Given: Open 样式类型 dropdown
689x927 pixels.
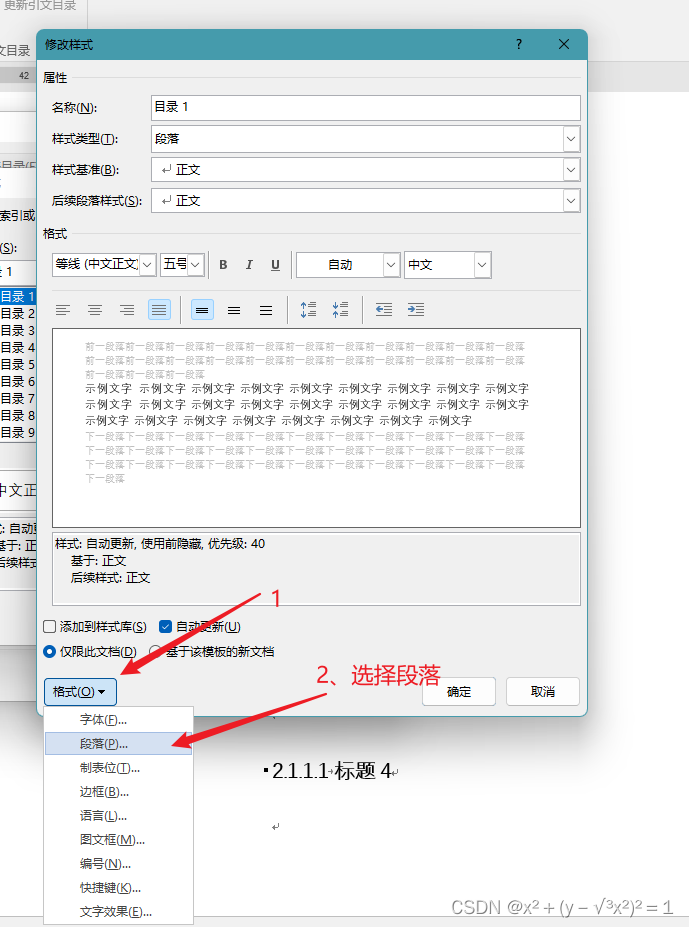Looking at the screenshot, I should [x=571, y=140].
